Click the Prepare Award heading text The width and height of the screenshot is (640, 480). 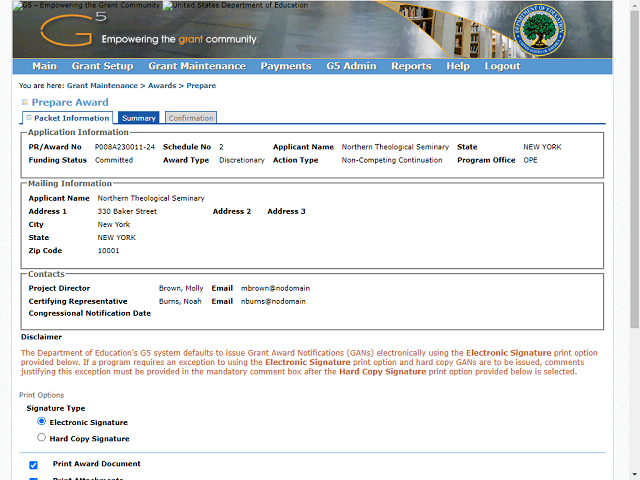point(70,102)
